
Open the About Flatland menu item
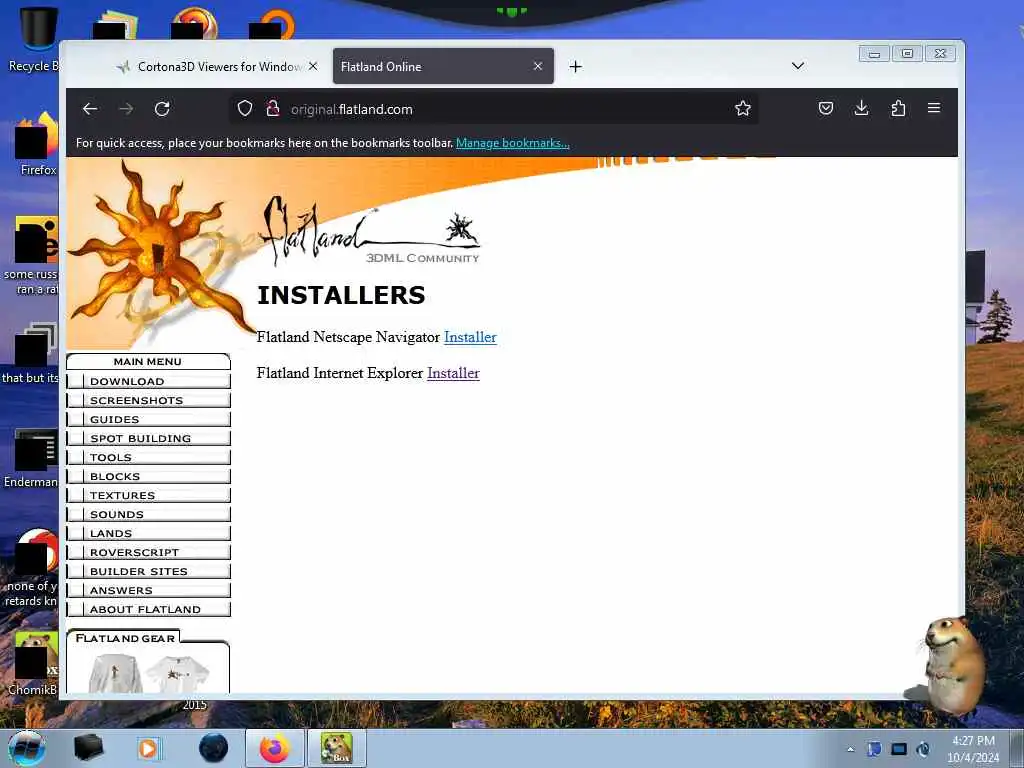point(148,609)
